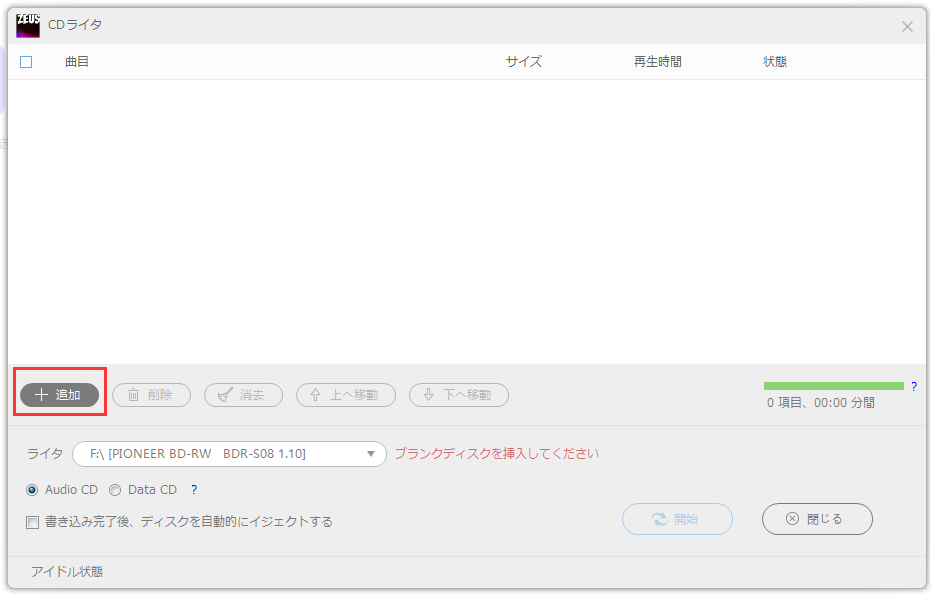Click the 曲目 column header
This screenshot has height=596, width=934.
(x=77, y=61)
